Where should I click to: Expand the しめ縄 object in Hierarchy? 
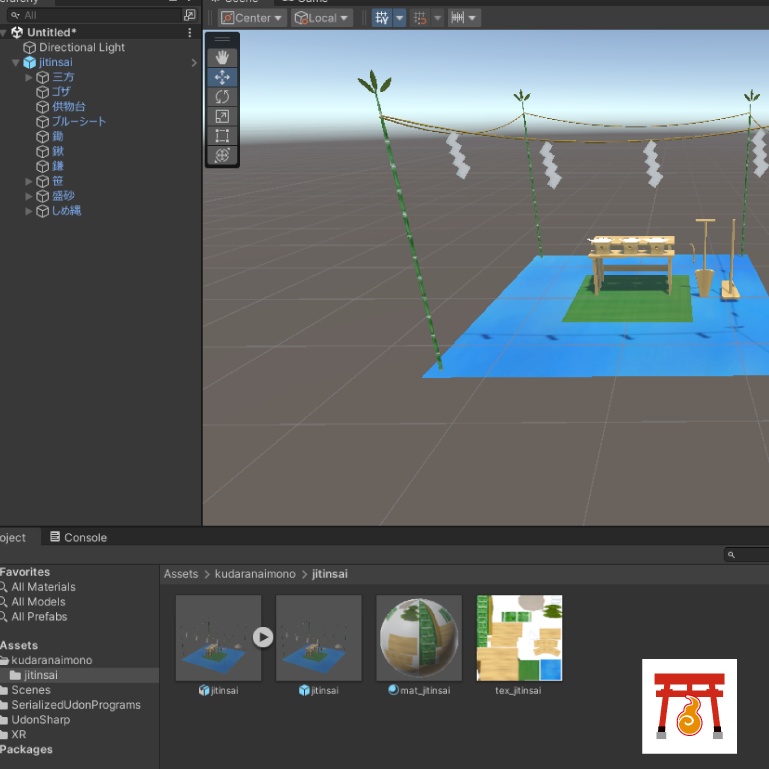click(x=28, y=211)
